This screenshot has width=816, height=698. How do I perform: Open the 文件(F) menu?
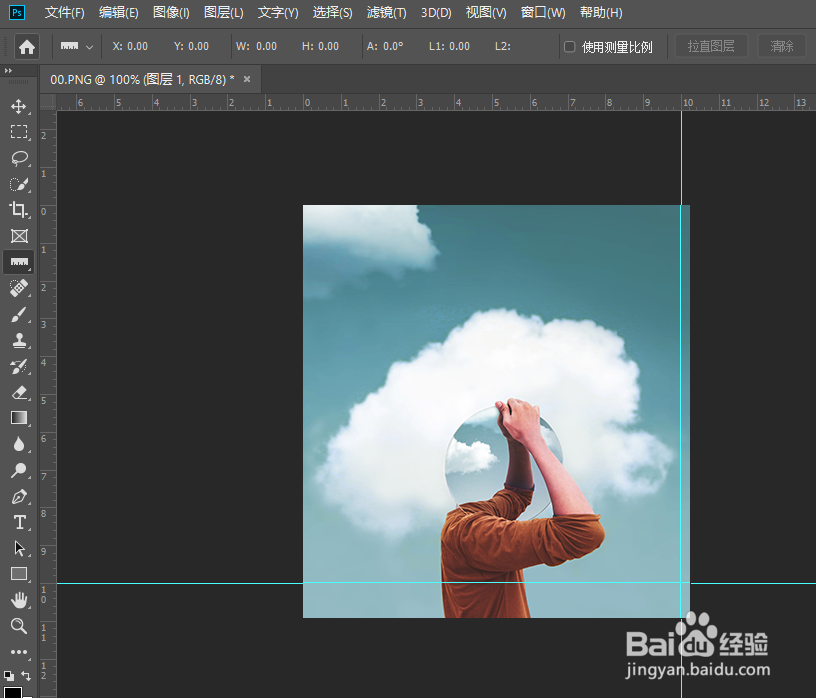[65, 12]
